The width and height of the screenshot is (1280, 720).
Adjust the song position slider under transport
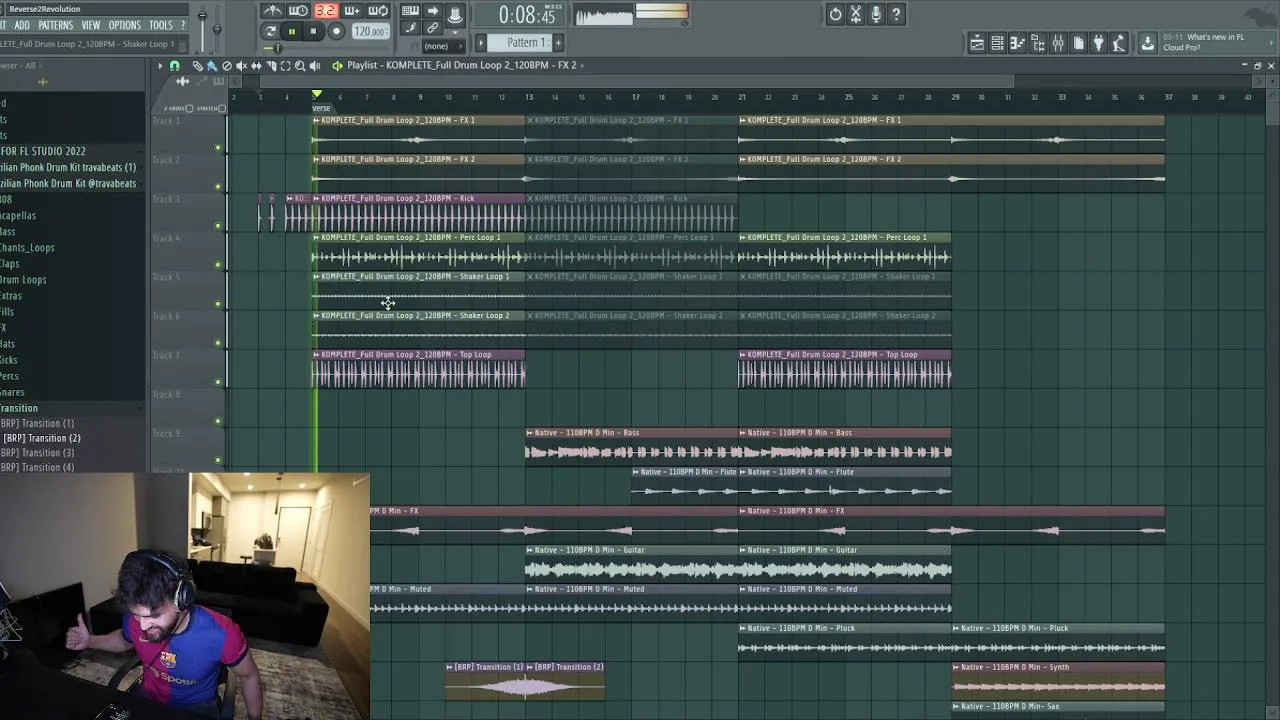pyautogui.click(x=325, y=48)
